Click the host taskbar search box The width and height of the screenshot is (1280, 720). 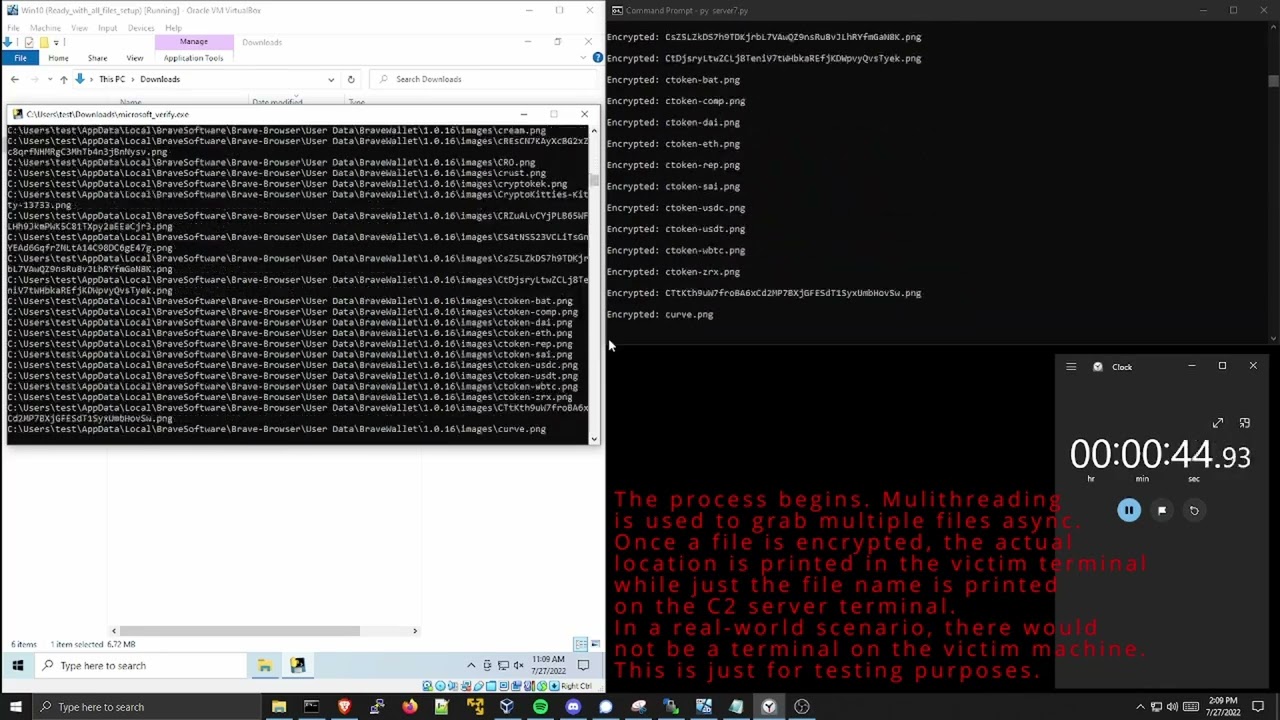coord(145,707)
